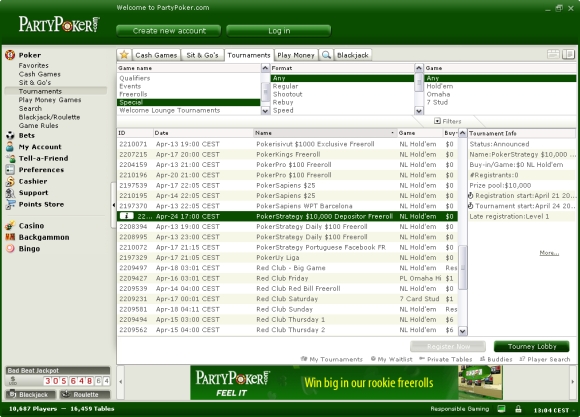
Task: Launch Roulette from bottom-left button
Action: tap(85, 394)
